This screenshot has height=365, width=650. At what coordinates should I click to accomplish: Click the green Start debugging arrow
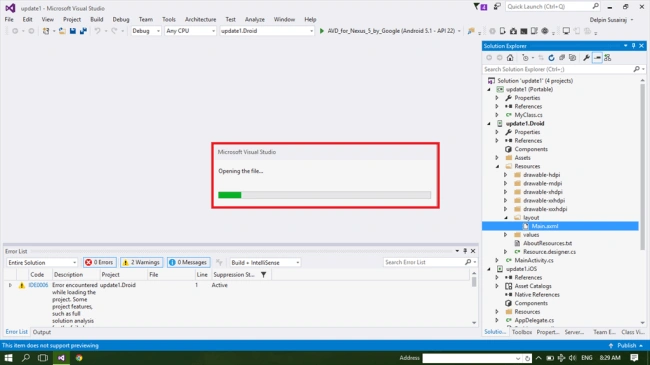click(x=322, y=31)
